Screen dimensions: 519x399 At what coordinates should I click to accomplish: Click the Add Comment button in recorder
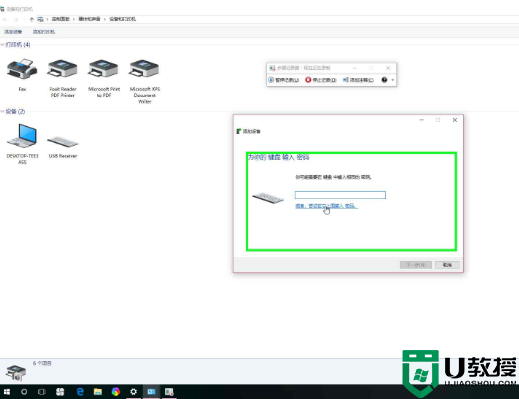(358, 80)
